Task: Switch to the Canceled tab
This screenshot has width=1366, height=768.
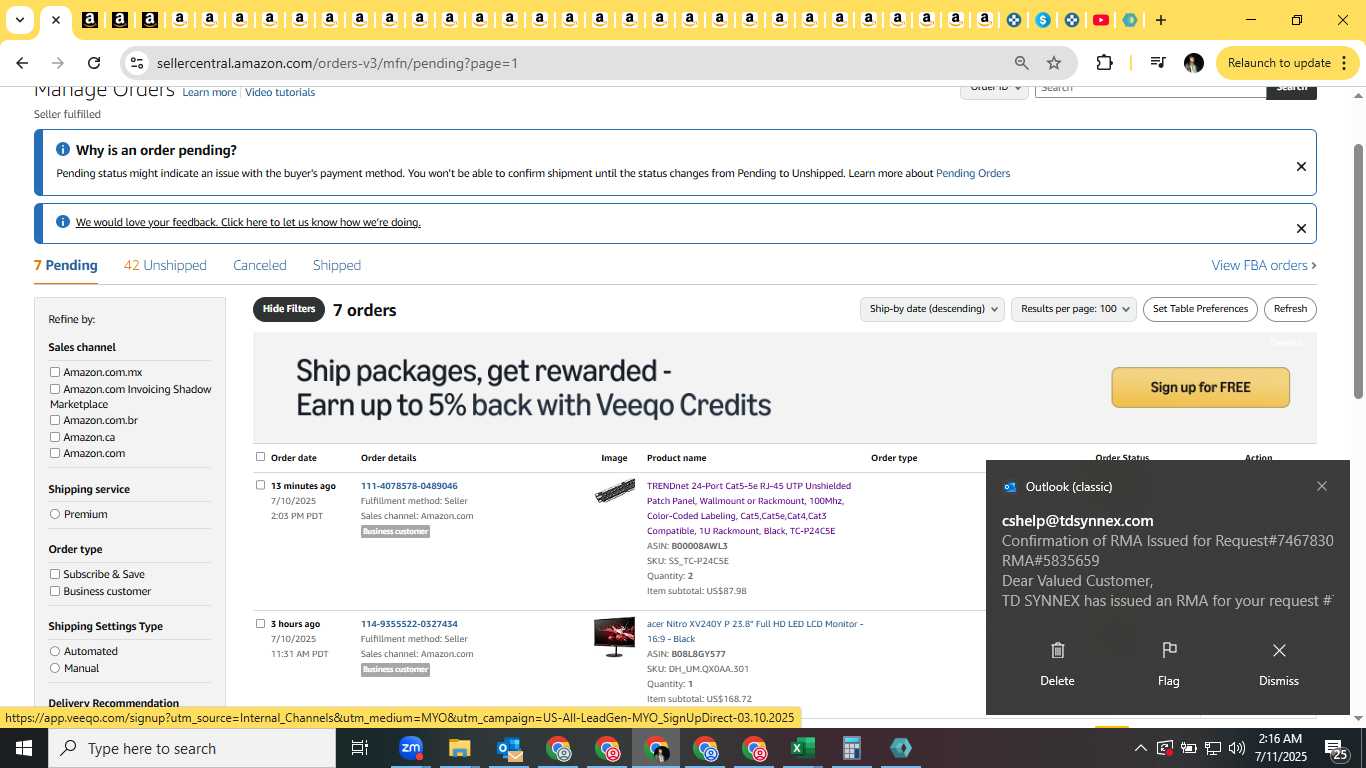Action: 260,265
